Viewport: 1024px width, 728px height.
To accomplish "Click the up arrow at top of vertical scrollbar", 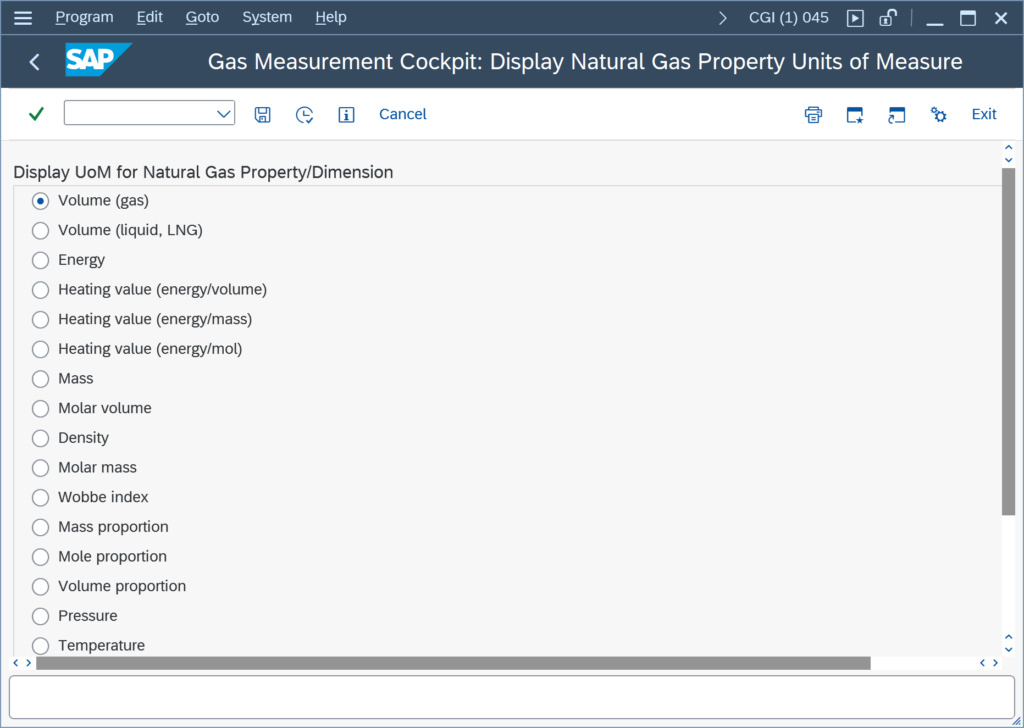I will pyautogui.click(x=1008, y=148).
